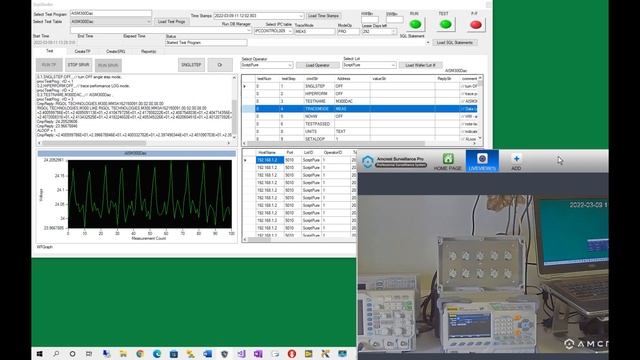Open the Select IPC table dropdown

pyautogui.click(x=273, y=31)
